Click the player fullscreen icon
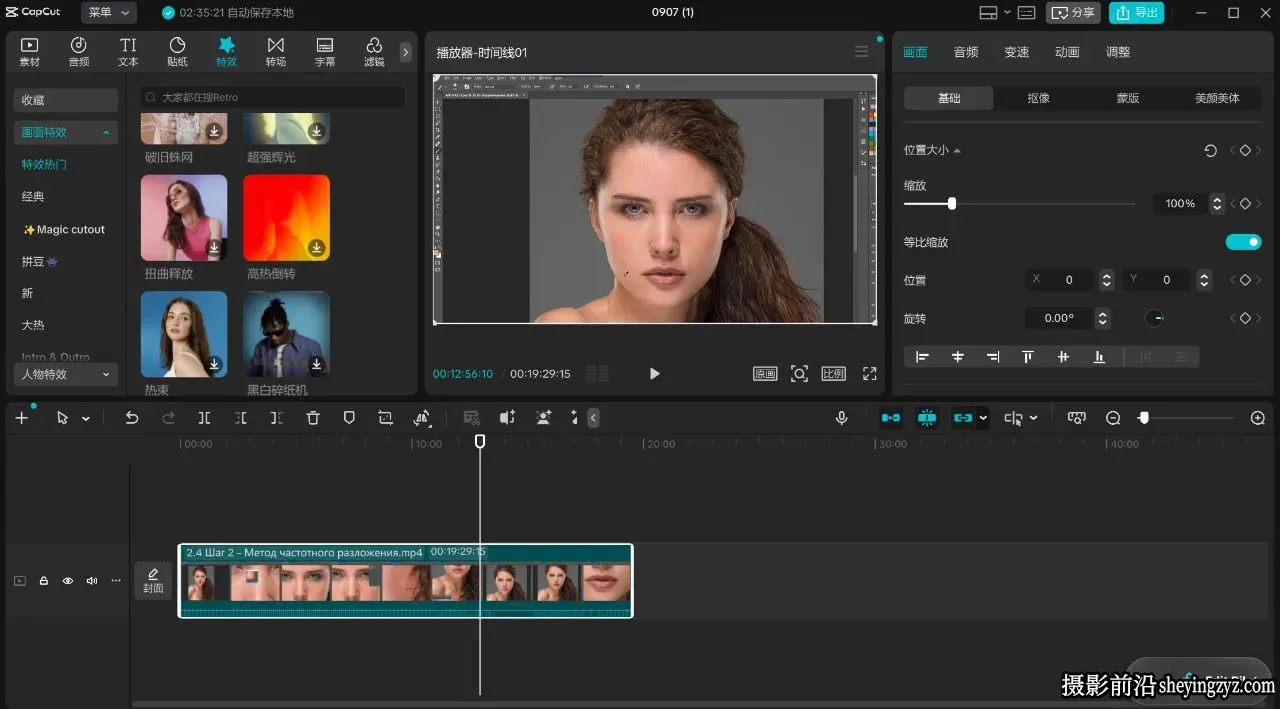This screenshot has width=1280, height=709. [x=870, y=373]
